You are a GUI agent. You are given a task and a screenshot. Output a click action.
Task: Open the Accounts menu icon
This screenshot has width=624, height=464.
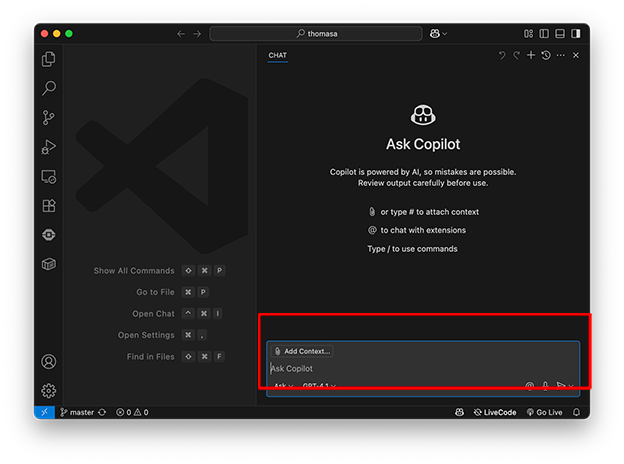click(x=49, y=362)
